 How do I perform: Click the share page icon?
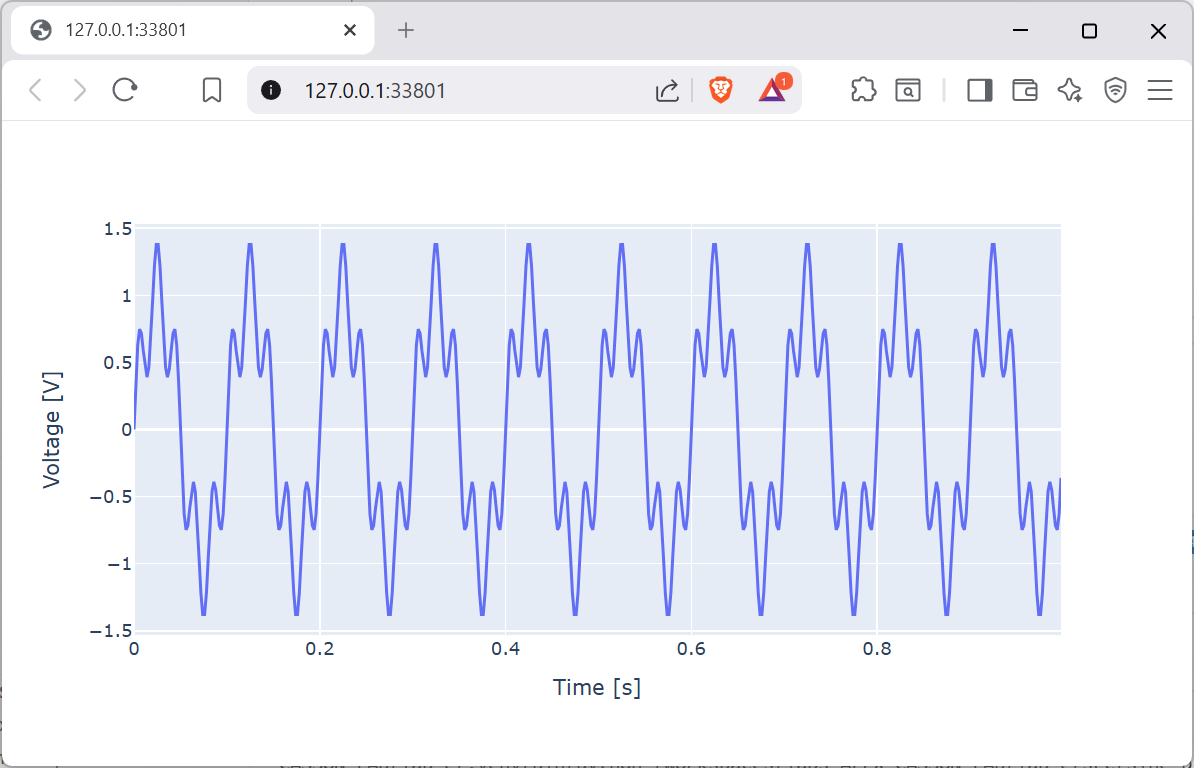(667, 91)
